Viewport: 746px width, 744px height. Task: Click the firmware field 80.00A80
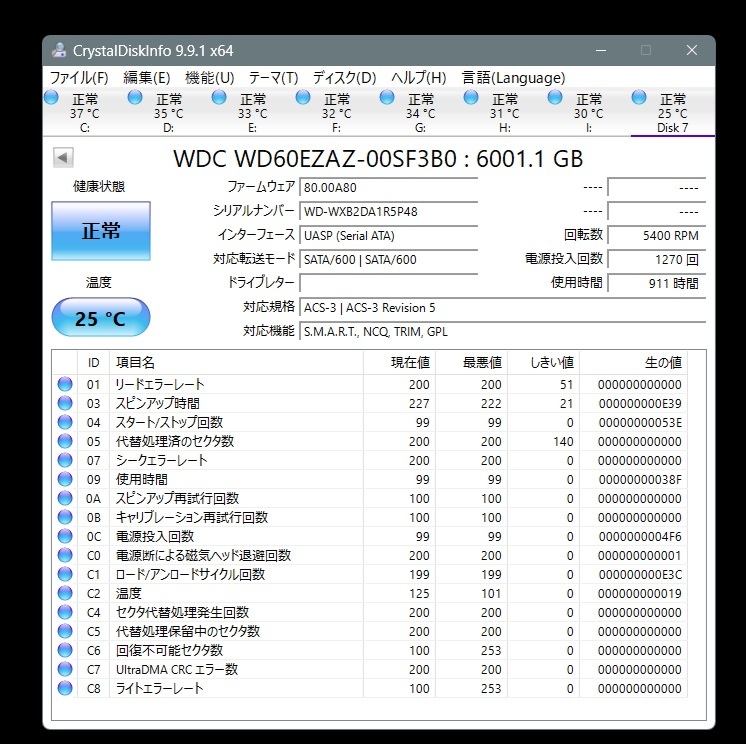[389, 187]
